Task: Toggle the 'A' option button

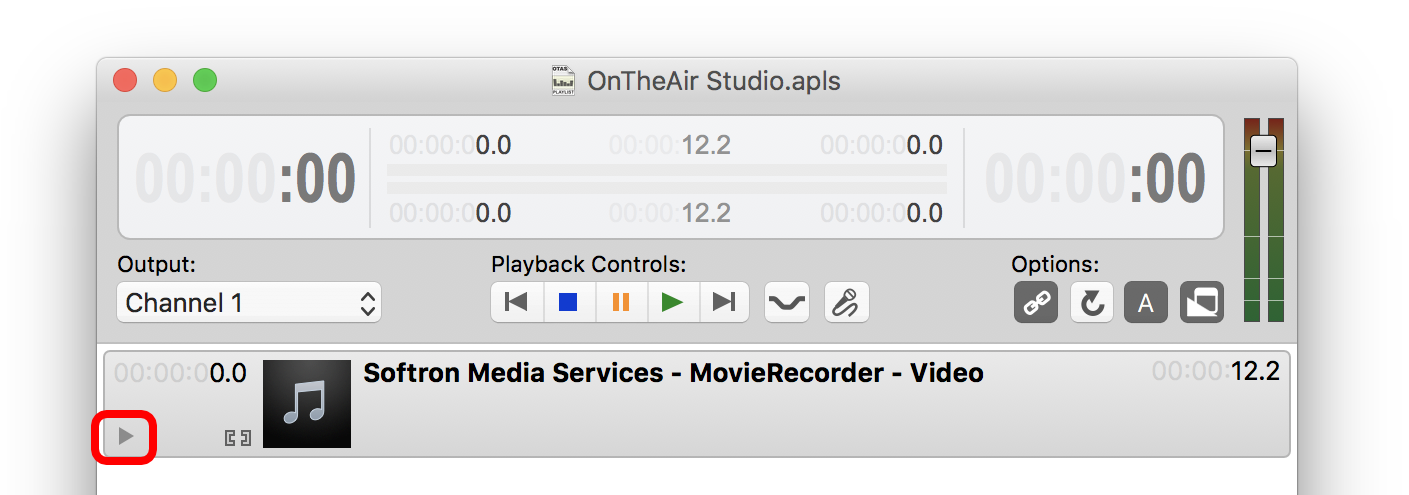Action: click(x=1146, y=302)
